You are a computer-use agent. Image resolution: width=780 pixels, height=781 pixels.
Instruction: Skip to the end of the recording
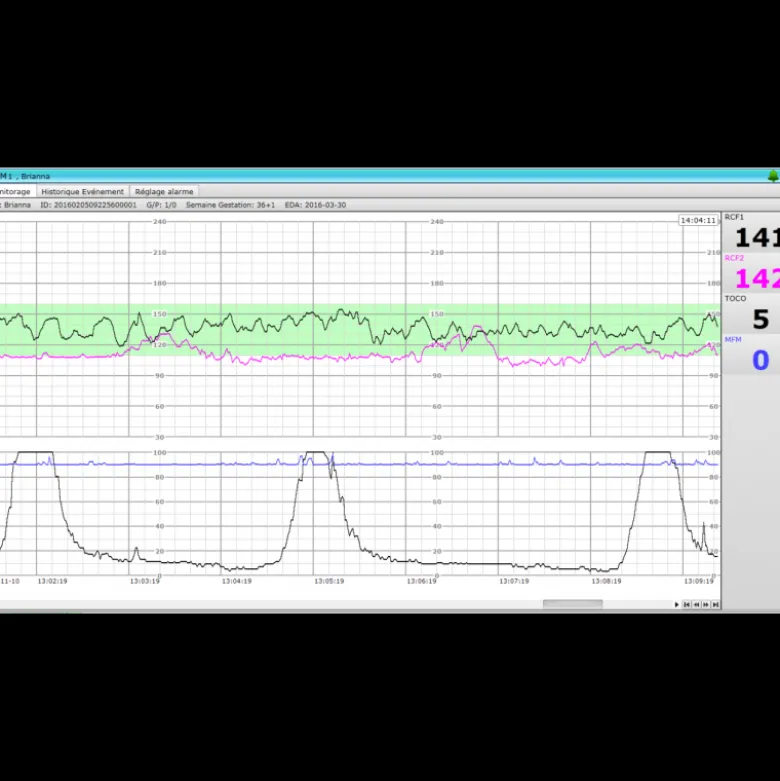[x=716, y=604]
